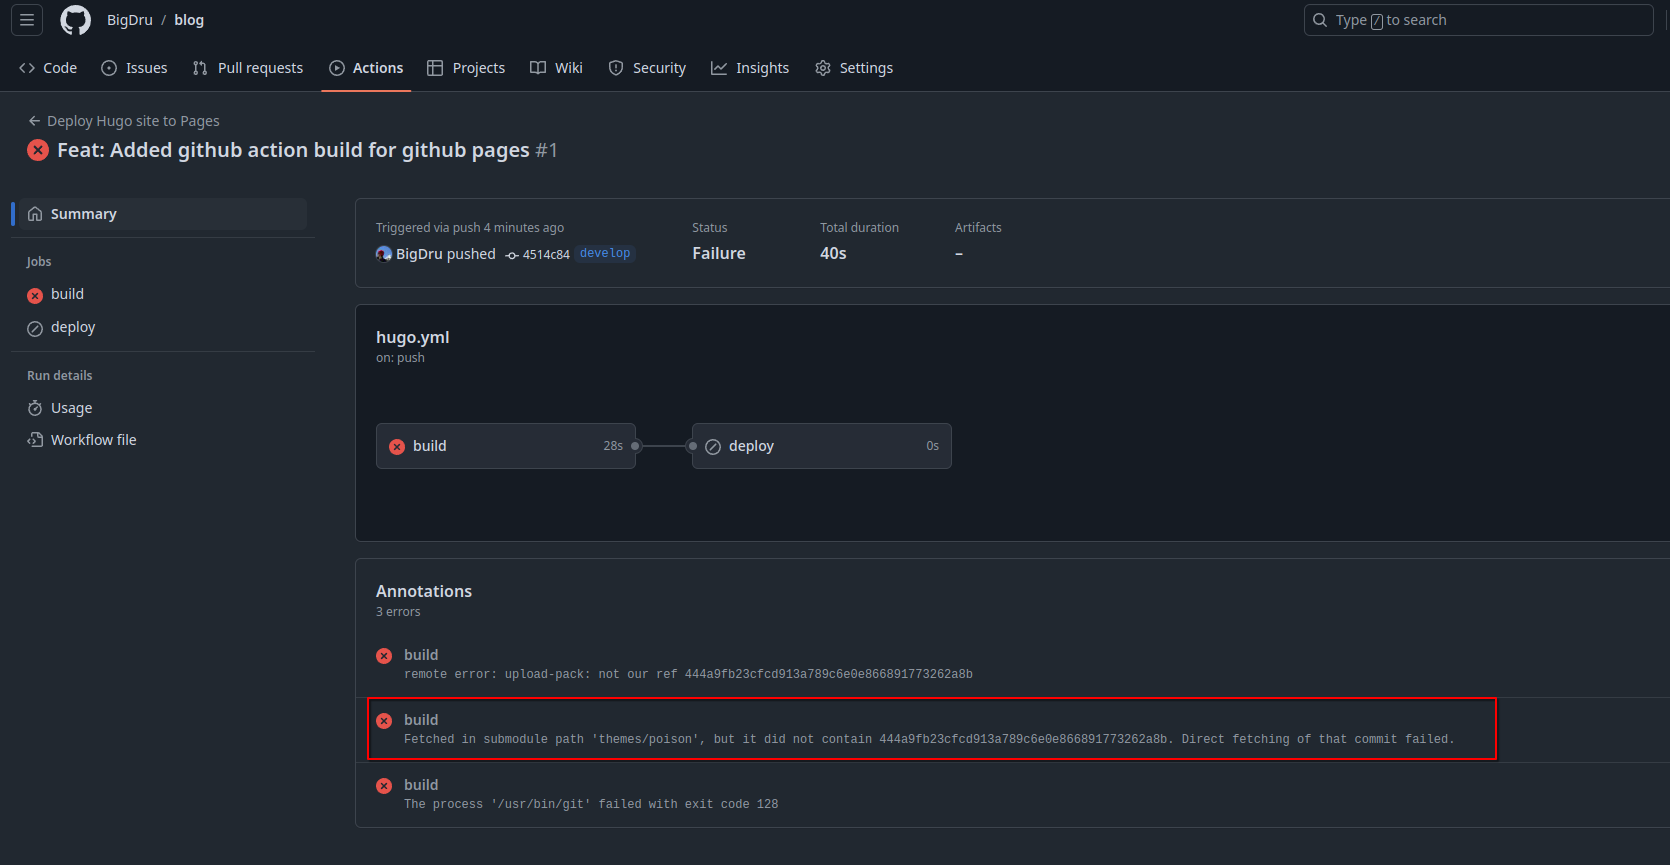Viewport: 1670px width, 865px height.
Task: Click the Issues tab circle icon
Action: pos(109,68)
